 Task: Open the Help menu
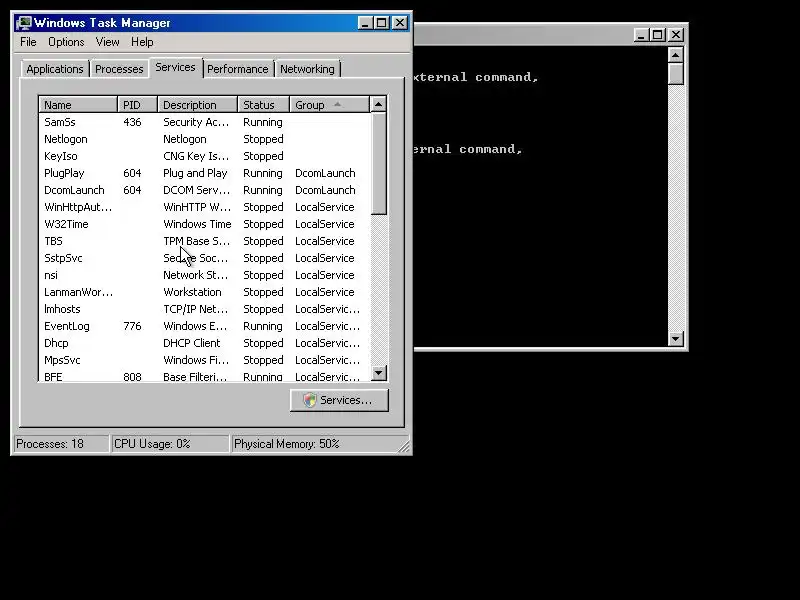[x=142, y=42]
